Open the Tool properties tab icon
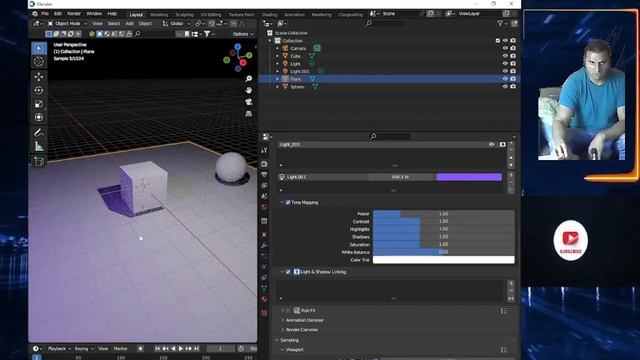The image size is (640, 360). tap(264, 151)
